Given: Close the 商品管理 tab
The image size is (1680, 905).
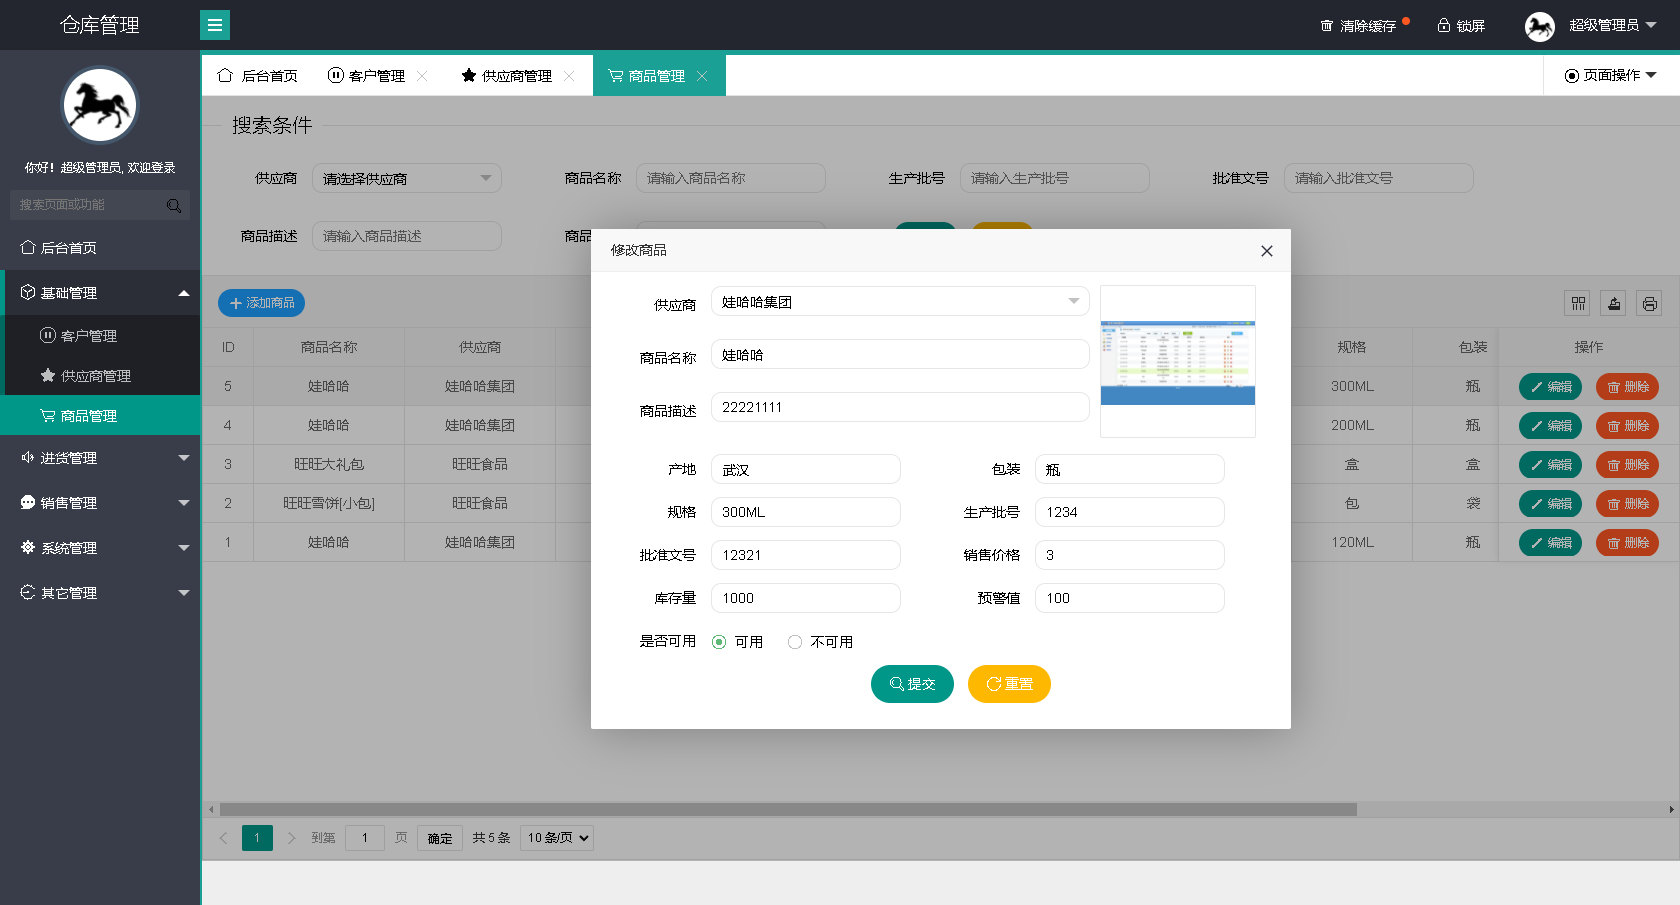Looking at the screenshot, I should pyautogui.click(x=702, y=76).
